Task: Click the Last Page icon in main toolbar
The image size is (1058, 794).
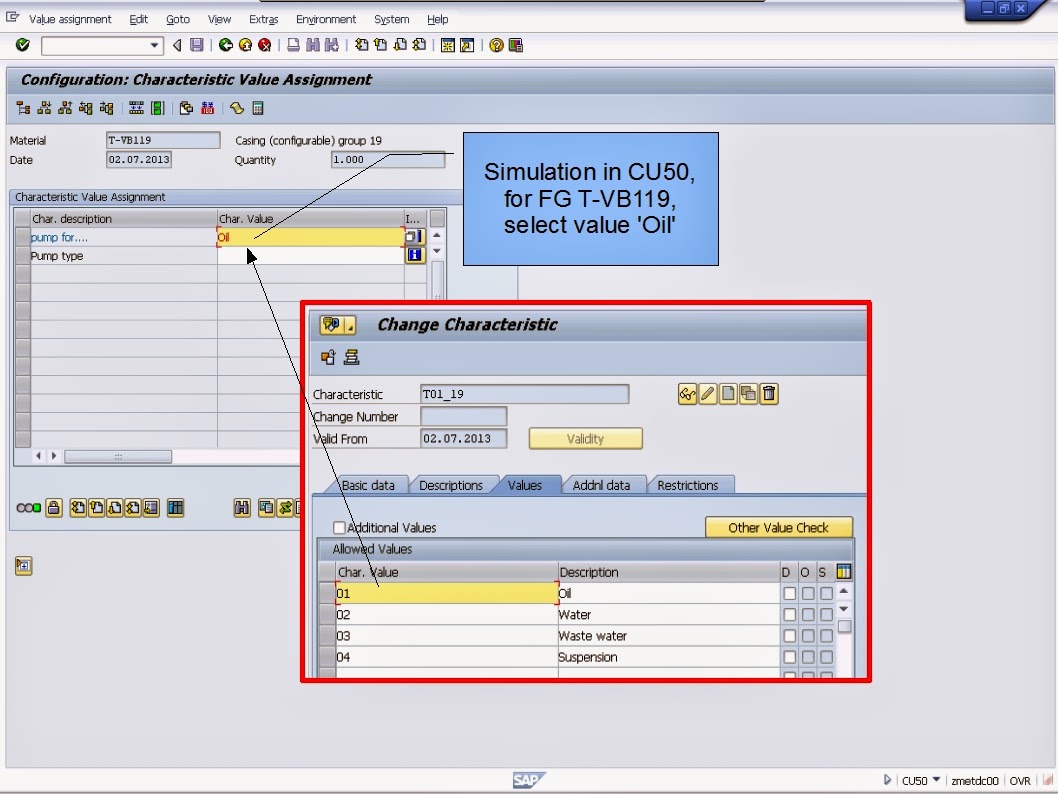Action: [x=420, y=45]
